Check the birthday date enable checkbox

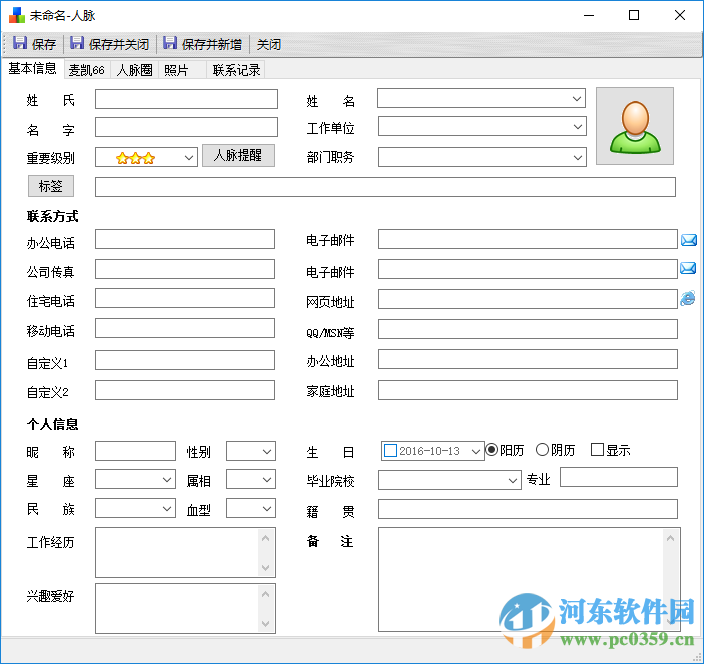(391, 451)
